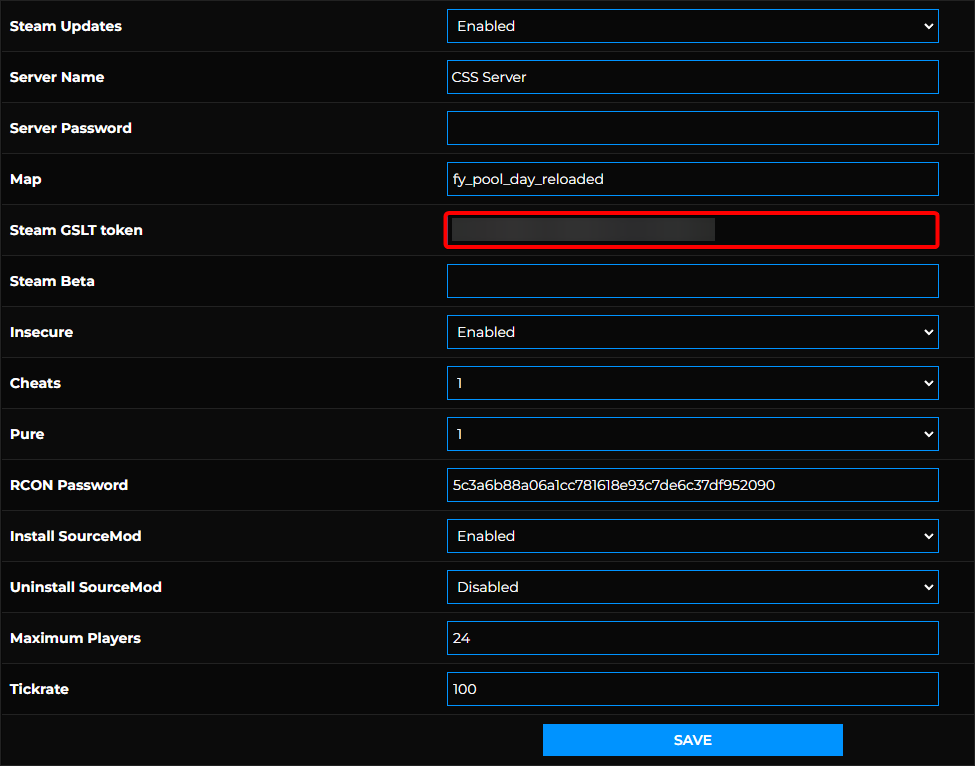Click the Tickrate label text
975x766 pixels.
coord(41,689)
